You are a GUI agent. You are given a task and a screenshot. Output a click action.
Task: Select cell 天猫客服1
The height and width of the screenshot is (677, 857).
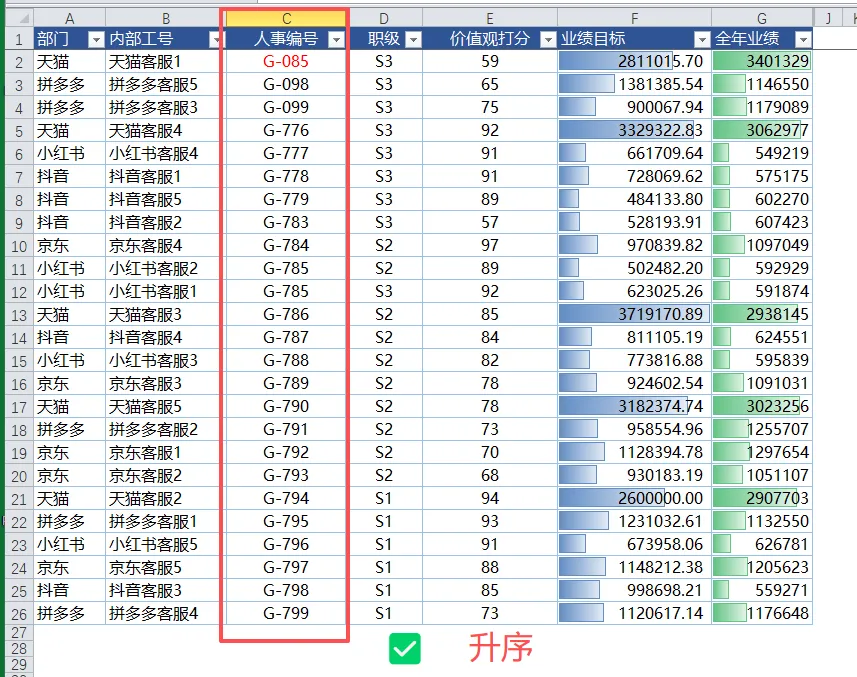(165, 61)
